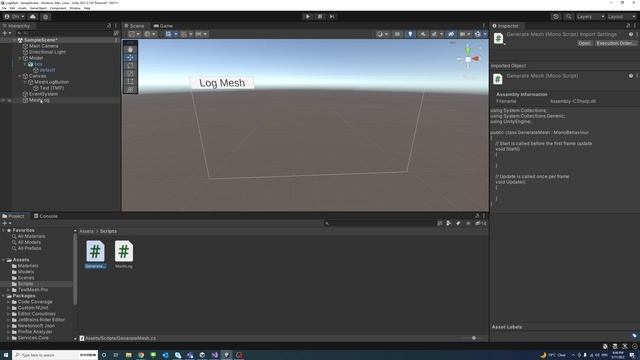Image resolution: width=640 pixels, height=360 pixels.
Task: Click the Project panel search field
Action: (x=379, y=223)
